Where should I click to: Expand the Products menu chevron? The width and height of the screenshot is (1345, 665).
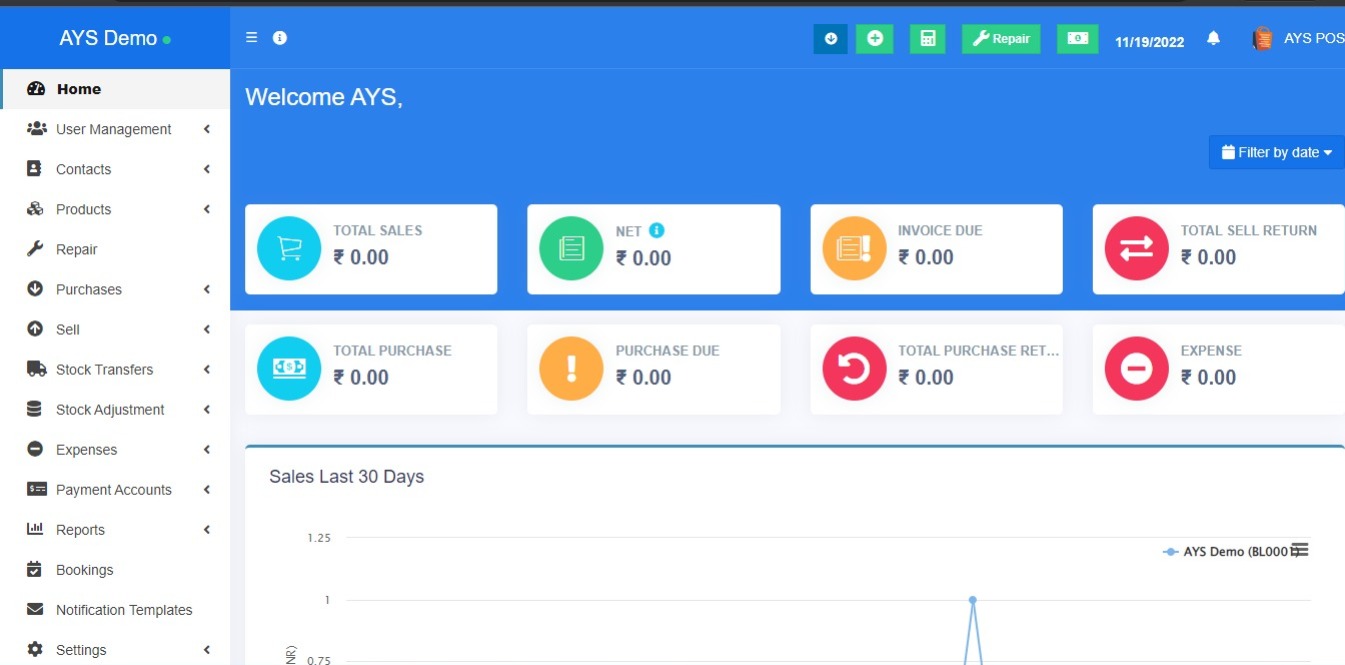tap(207, 209)
